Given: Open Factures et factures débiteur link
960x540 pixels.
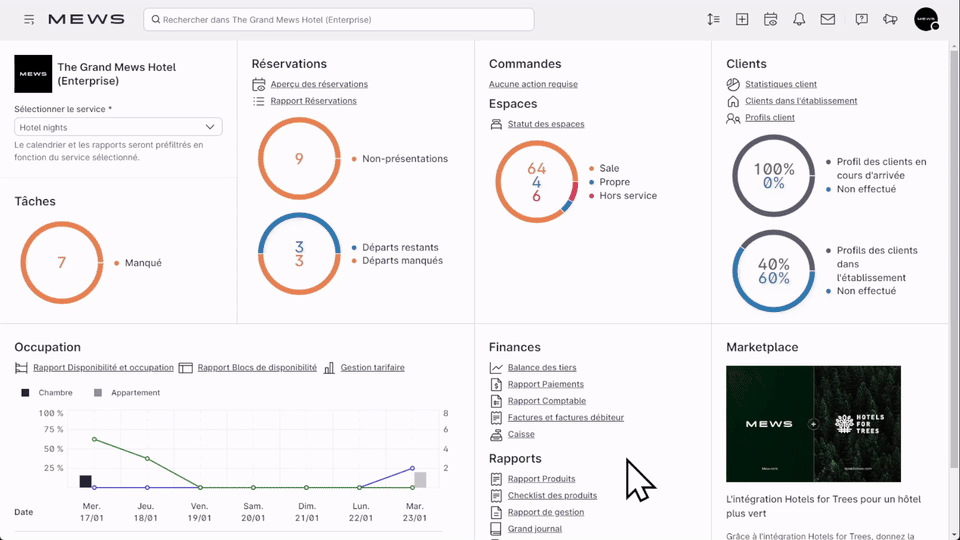Looking at the screenshot, I should coord(566,418).
